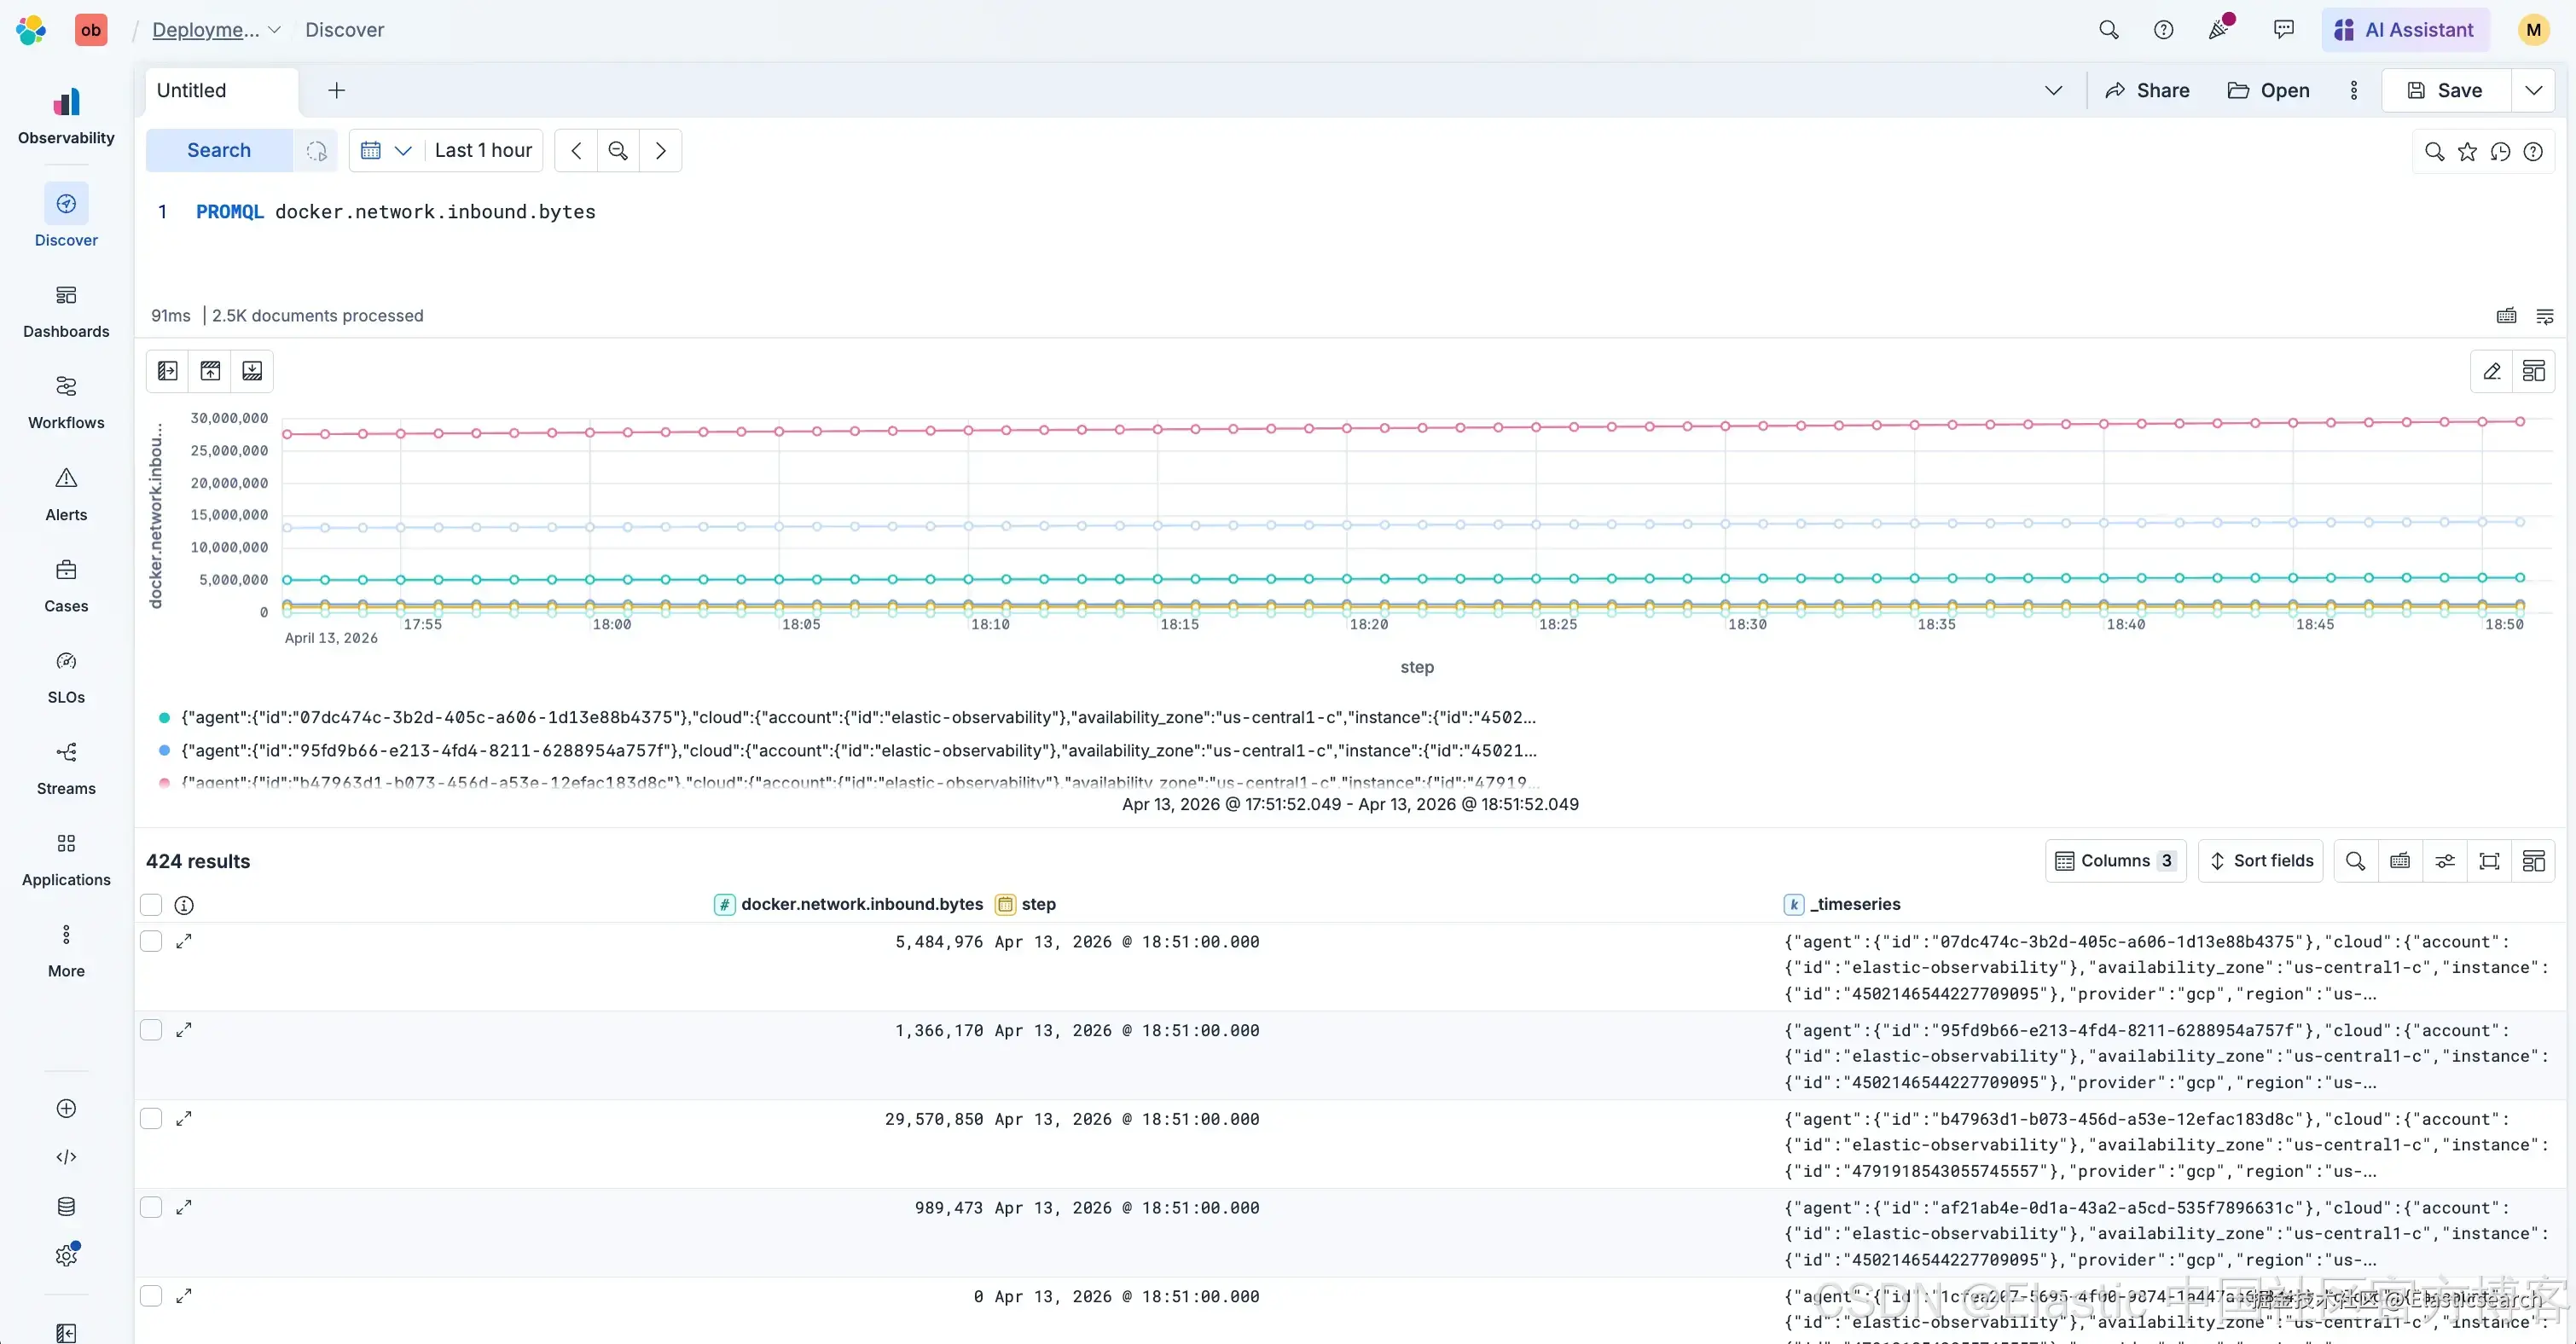The image size is (2576, 1344).
Task: Click the teal legend color dot
Action: coord(164,718)
